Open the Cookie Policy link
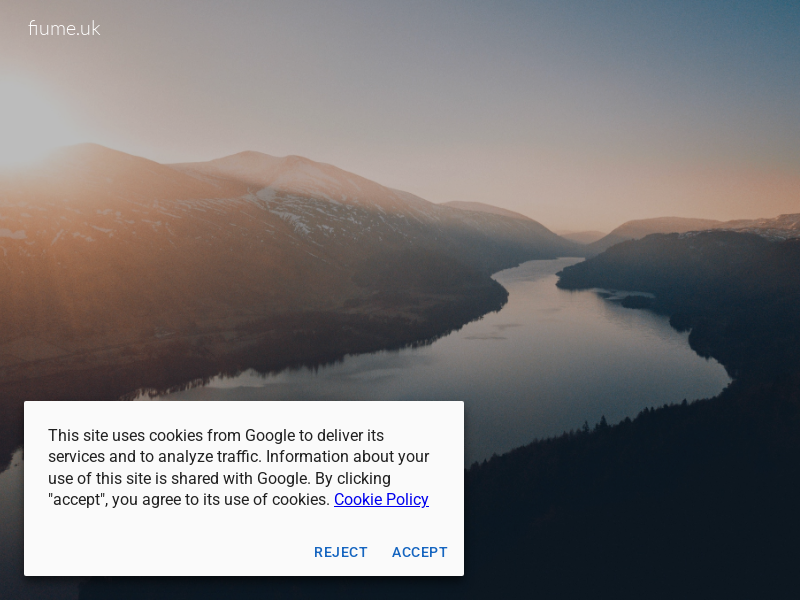The image size is (800, 600). click(381, 499)
